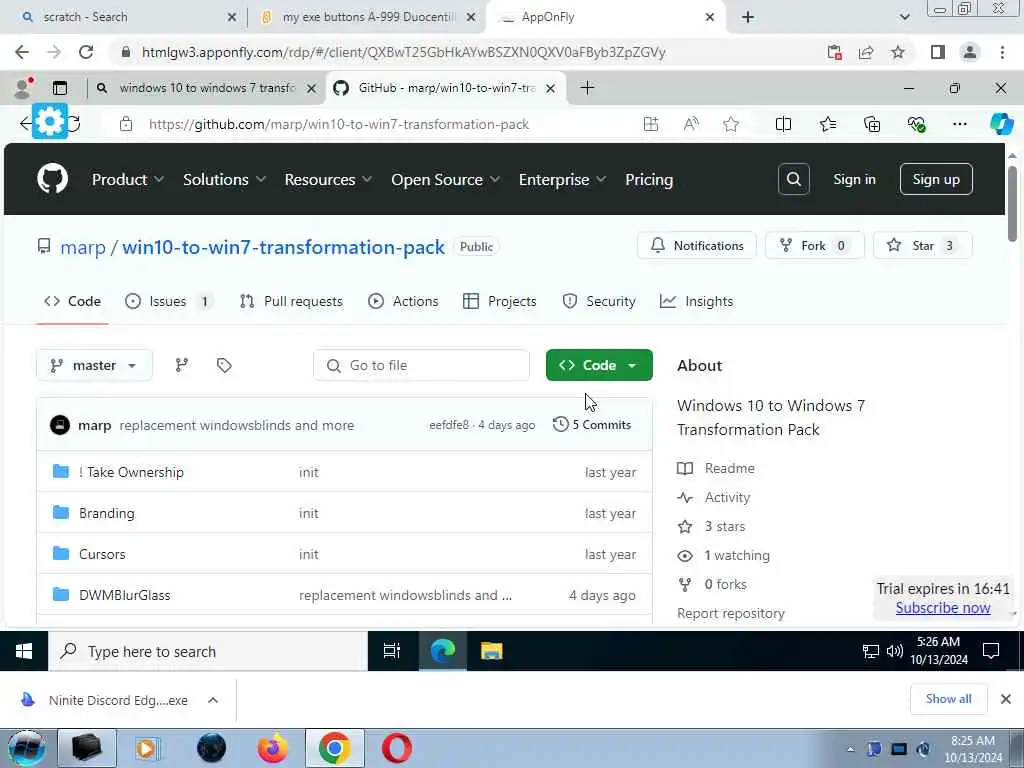Image resolution: width=1024 pixels, height=768 pixels.
Task: Expand the Enterprise menu
Action: pos(562,180)
